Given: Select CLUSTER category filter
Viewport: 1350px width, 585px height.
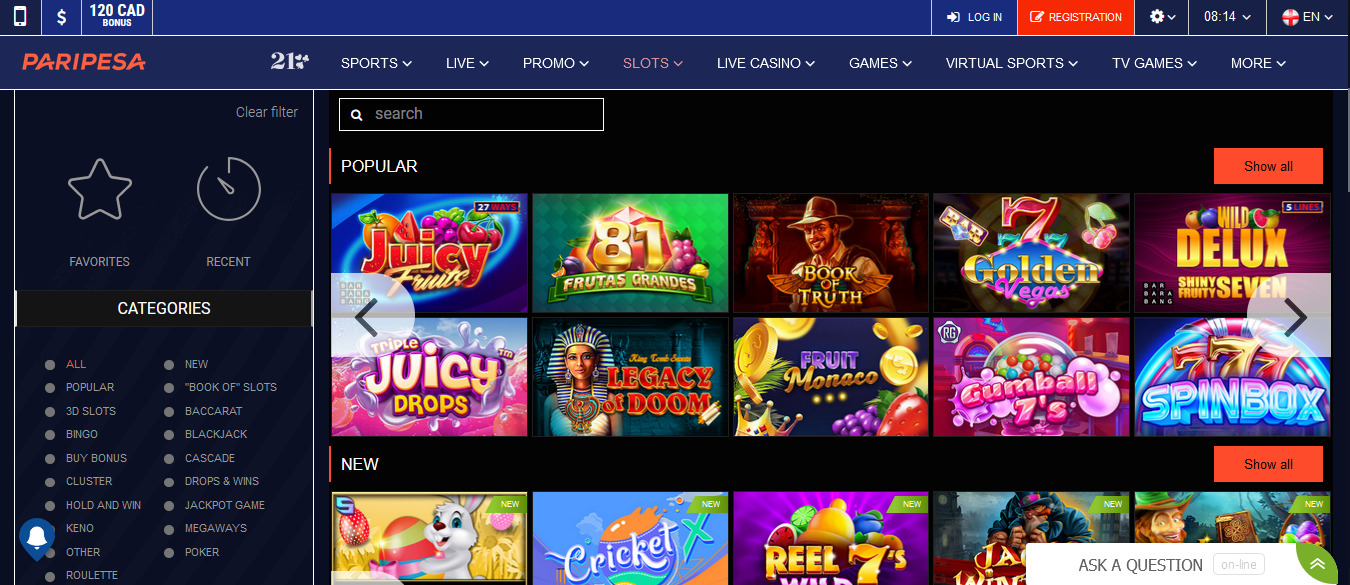Looking at the screenshot, I should 89,481.
